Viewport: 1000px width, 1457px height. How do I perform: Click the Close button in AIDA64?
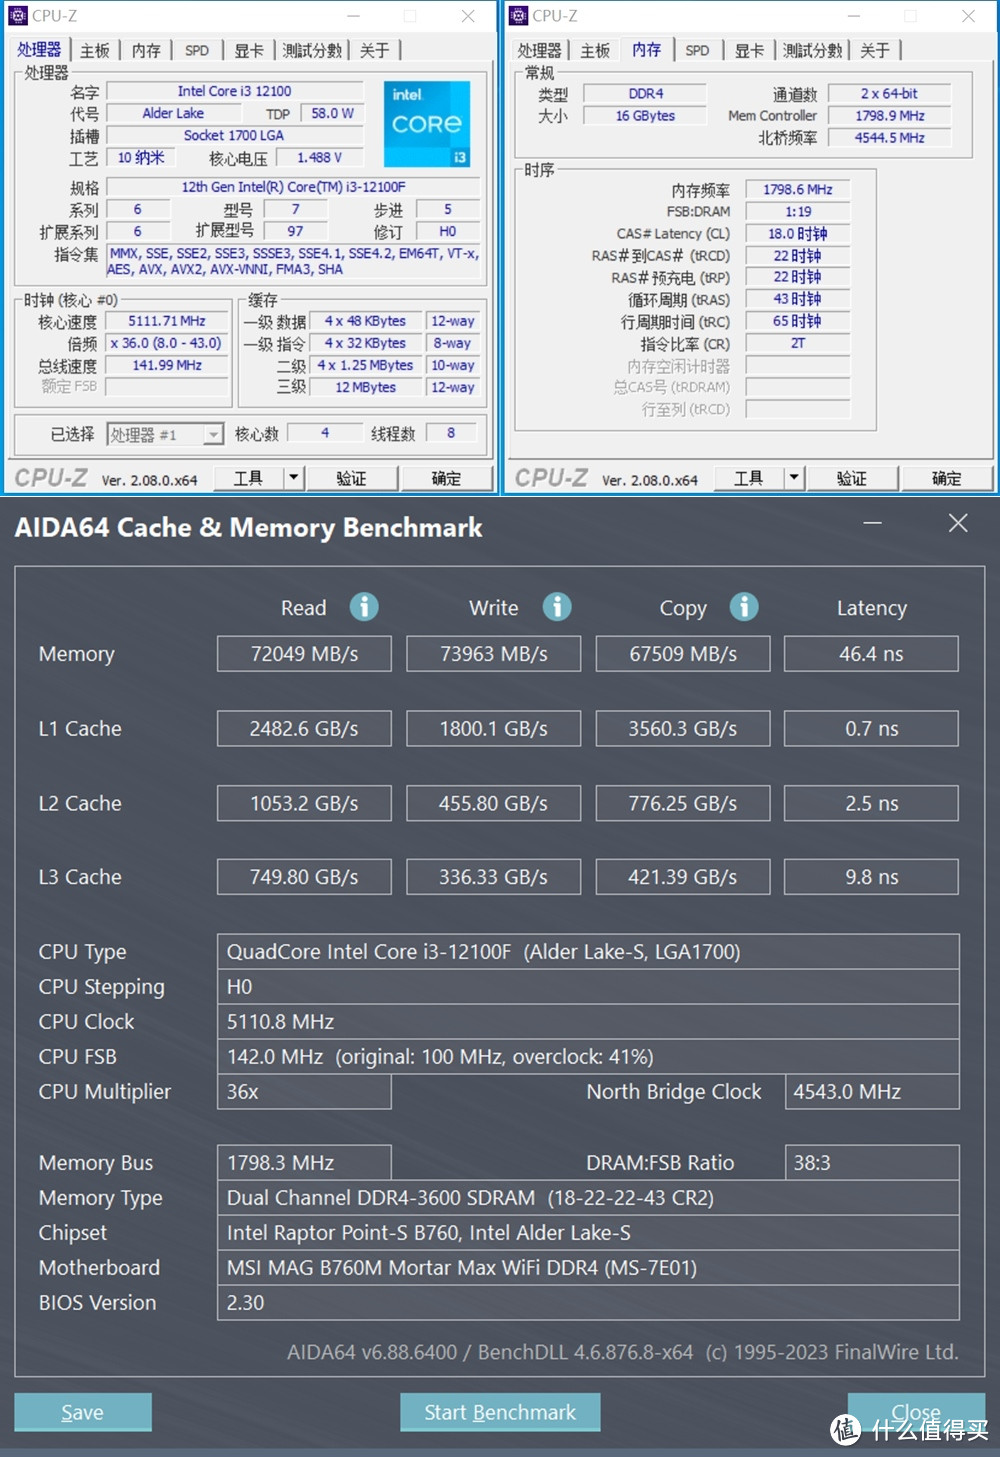coord(916,1412)
